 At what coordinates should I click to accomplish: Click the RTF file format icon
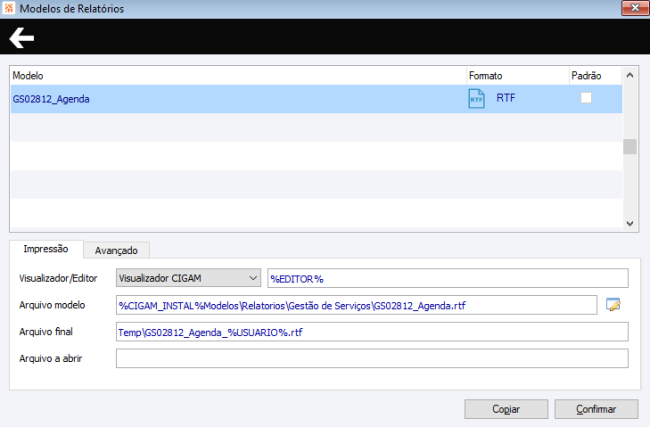click(476, 99)
